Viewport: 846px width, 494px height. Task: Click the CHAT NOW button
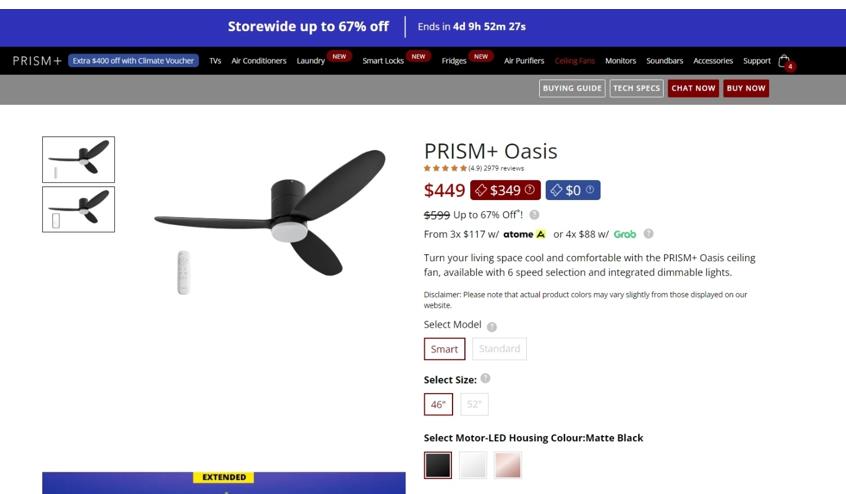click(693, 88)
